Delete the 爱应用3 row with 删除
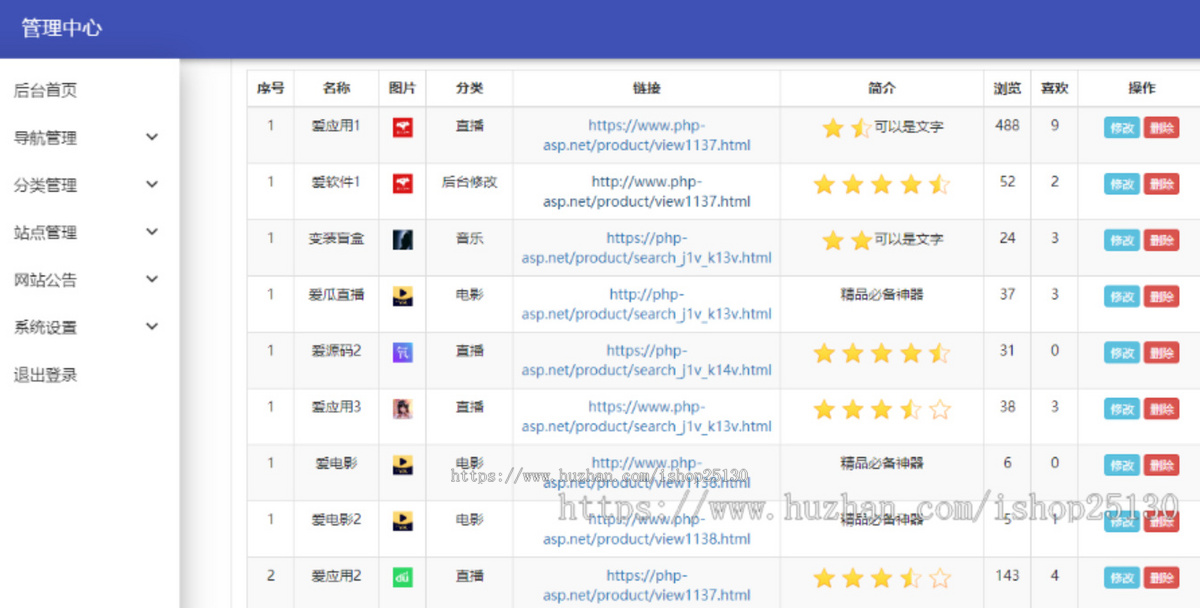 [x=1161, y=409]
